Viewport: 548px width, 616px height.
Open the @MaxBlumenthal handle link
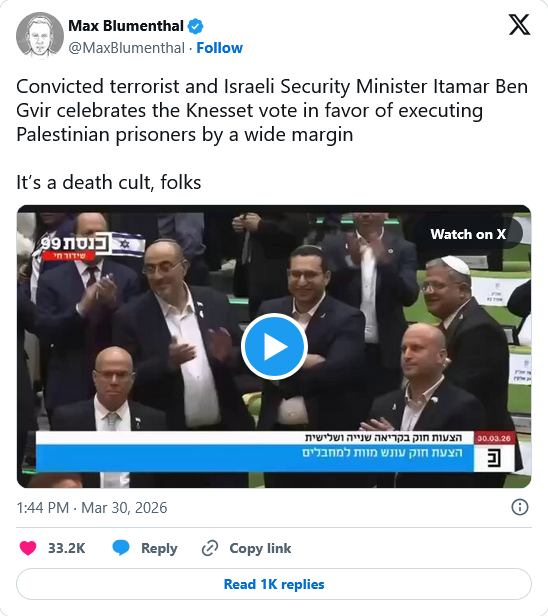coord(126,48)
